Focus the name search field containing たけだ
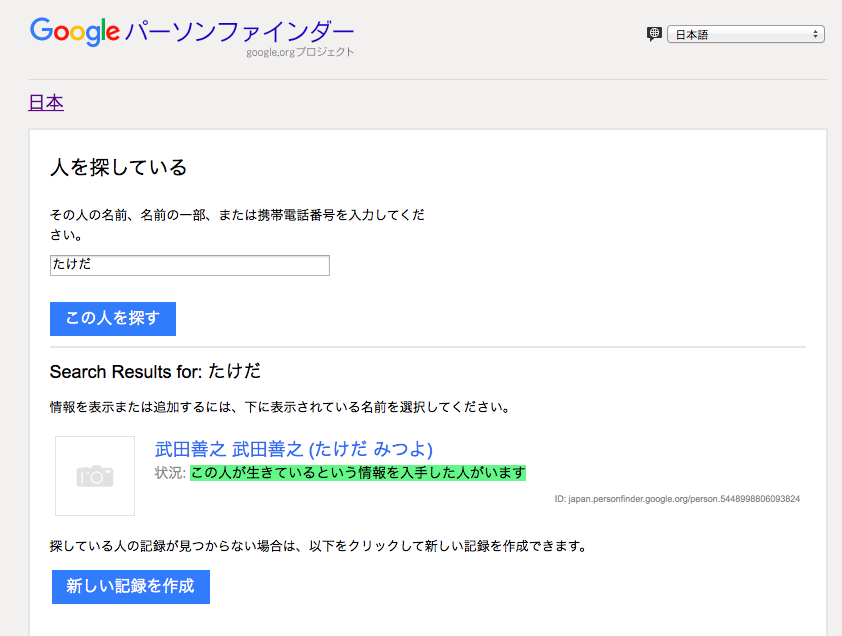The width and height of the screenshot is (842, 636). pos(190,265)
